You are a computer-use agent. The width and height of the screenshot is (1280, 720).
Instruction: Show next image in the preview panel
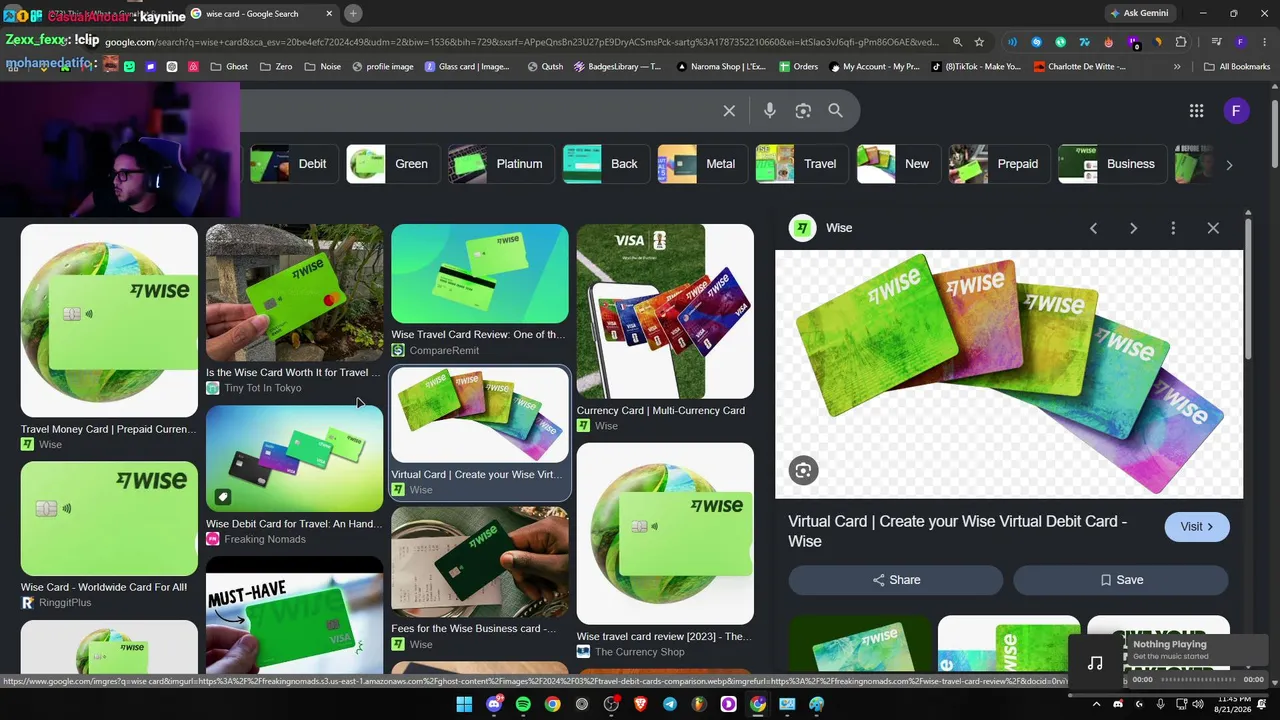pos(1133,228)
